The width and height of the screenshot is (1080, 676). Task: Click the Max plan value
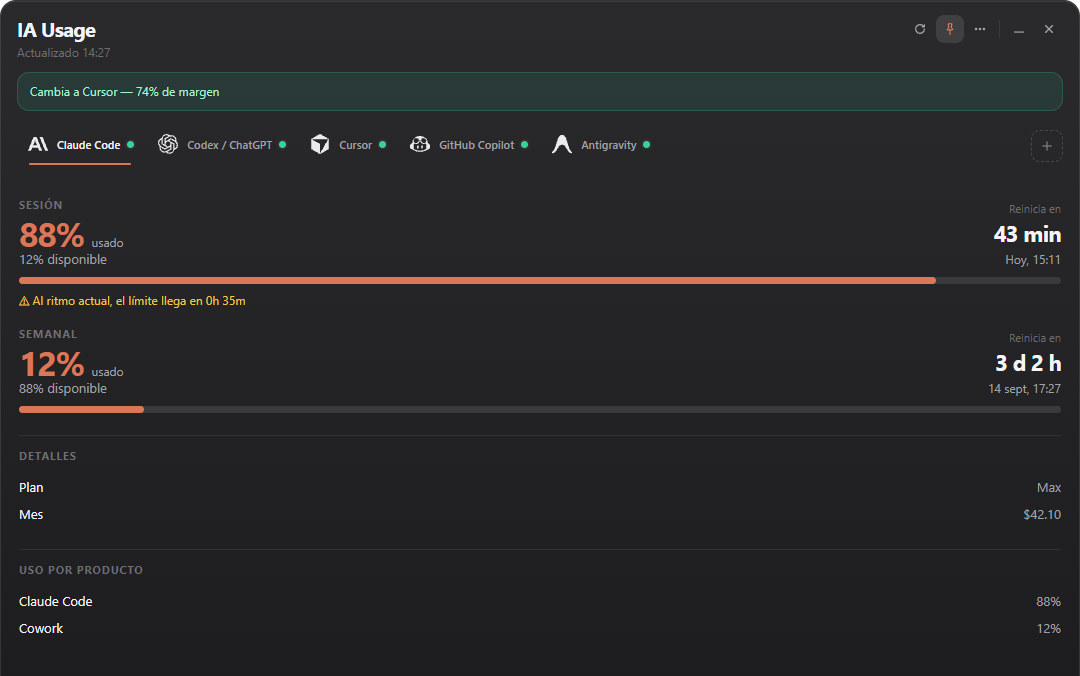[x=1048, y=487]
